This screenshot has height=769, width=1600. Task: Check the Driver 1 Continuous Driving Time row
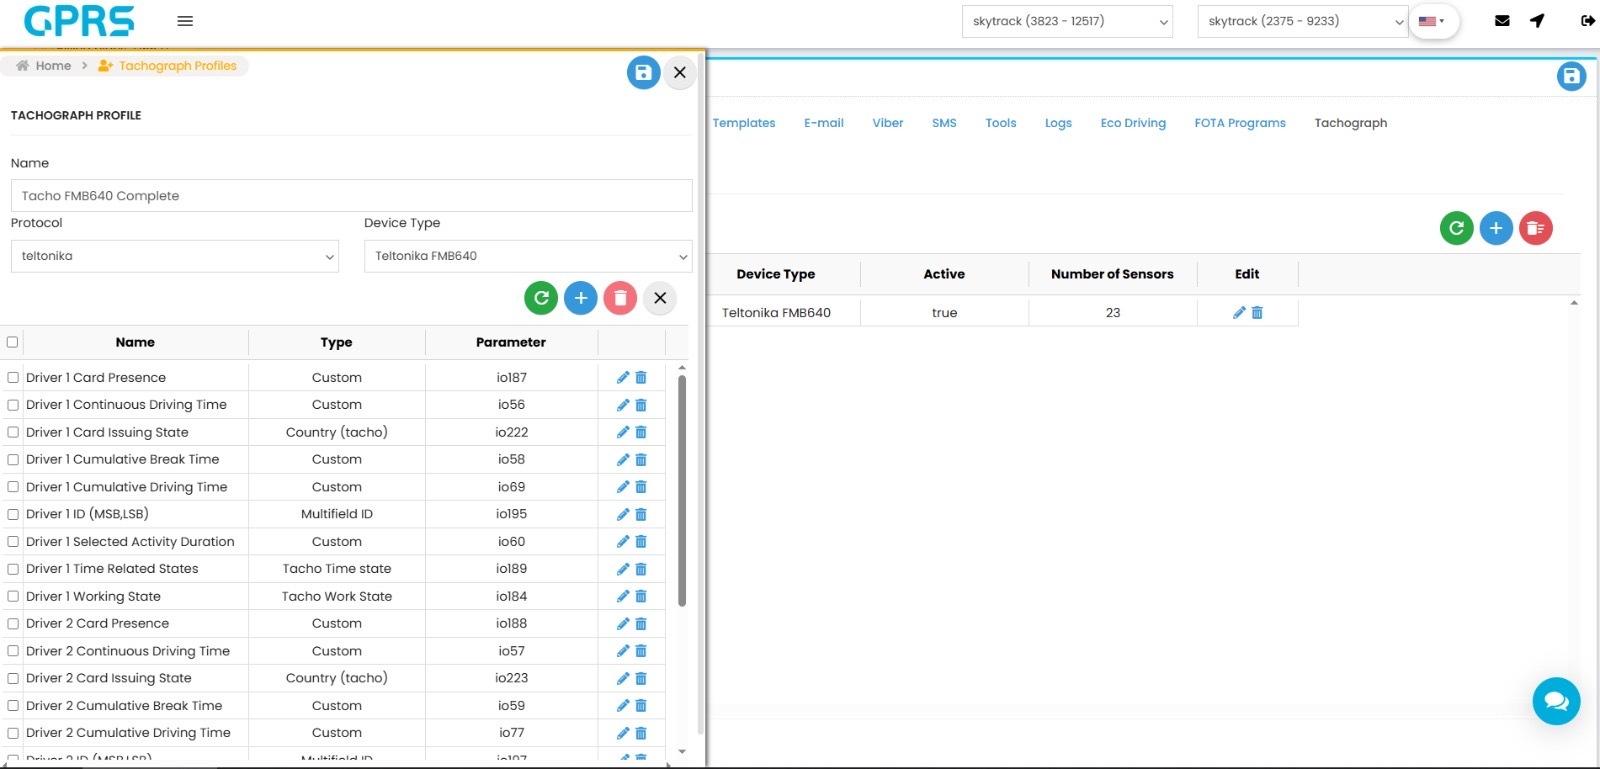13,405
